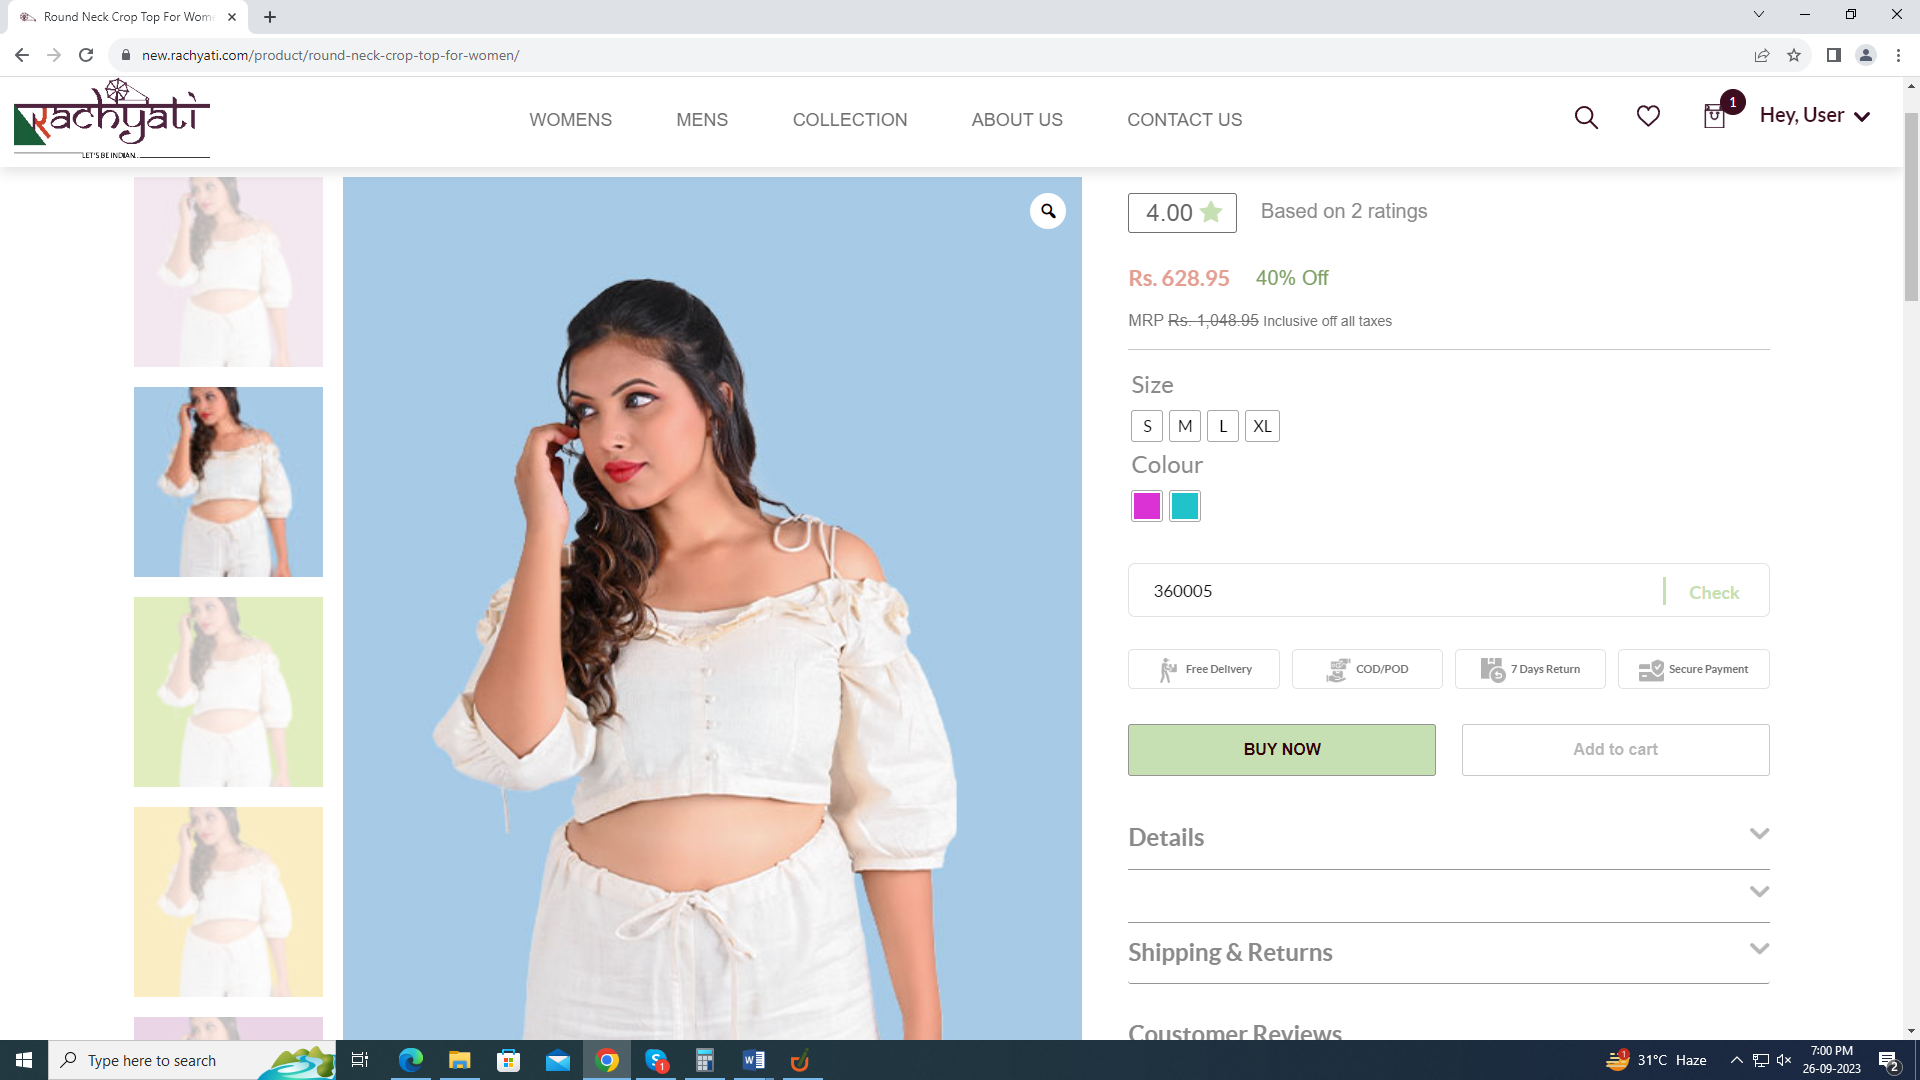The height and width of the screenshot is (1080, 1920).
Task: Bookmark this page with star icon
Action: click(1794, 55)
